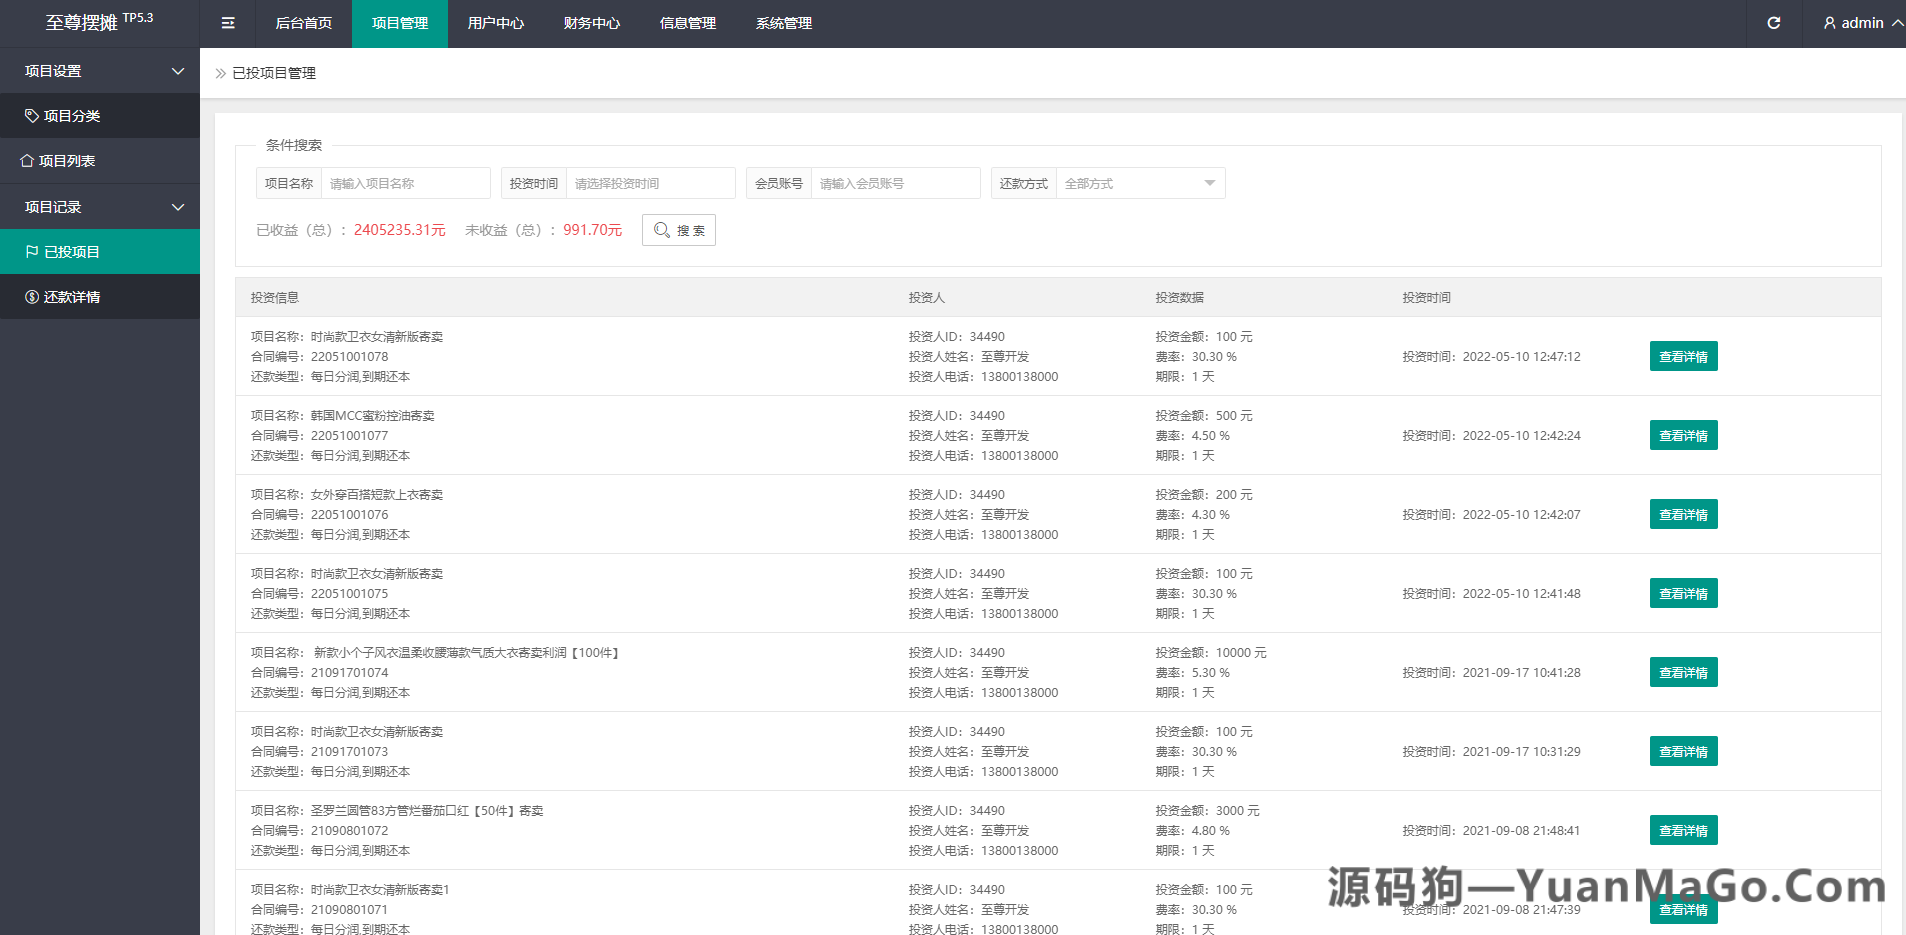Select the flagged 已投项目 sidebar item
Screen dimensions: 1906x935
31,251
